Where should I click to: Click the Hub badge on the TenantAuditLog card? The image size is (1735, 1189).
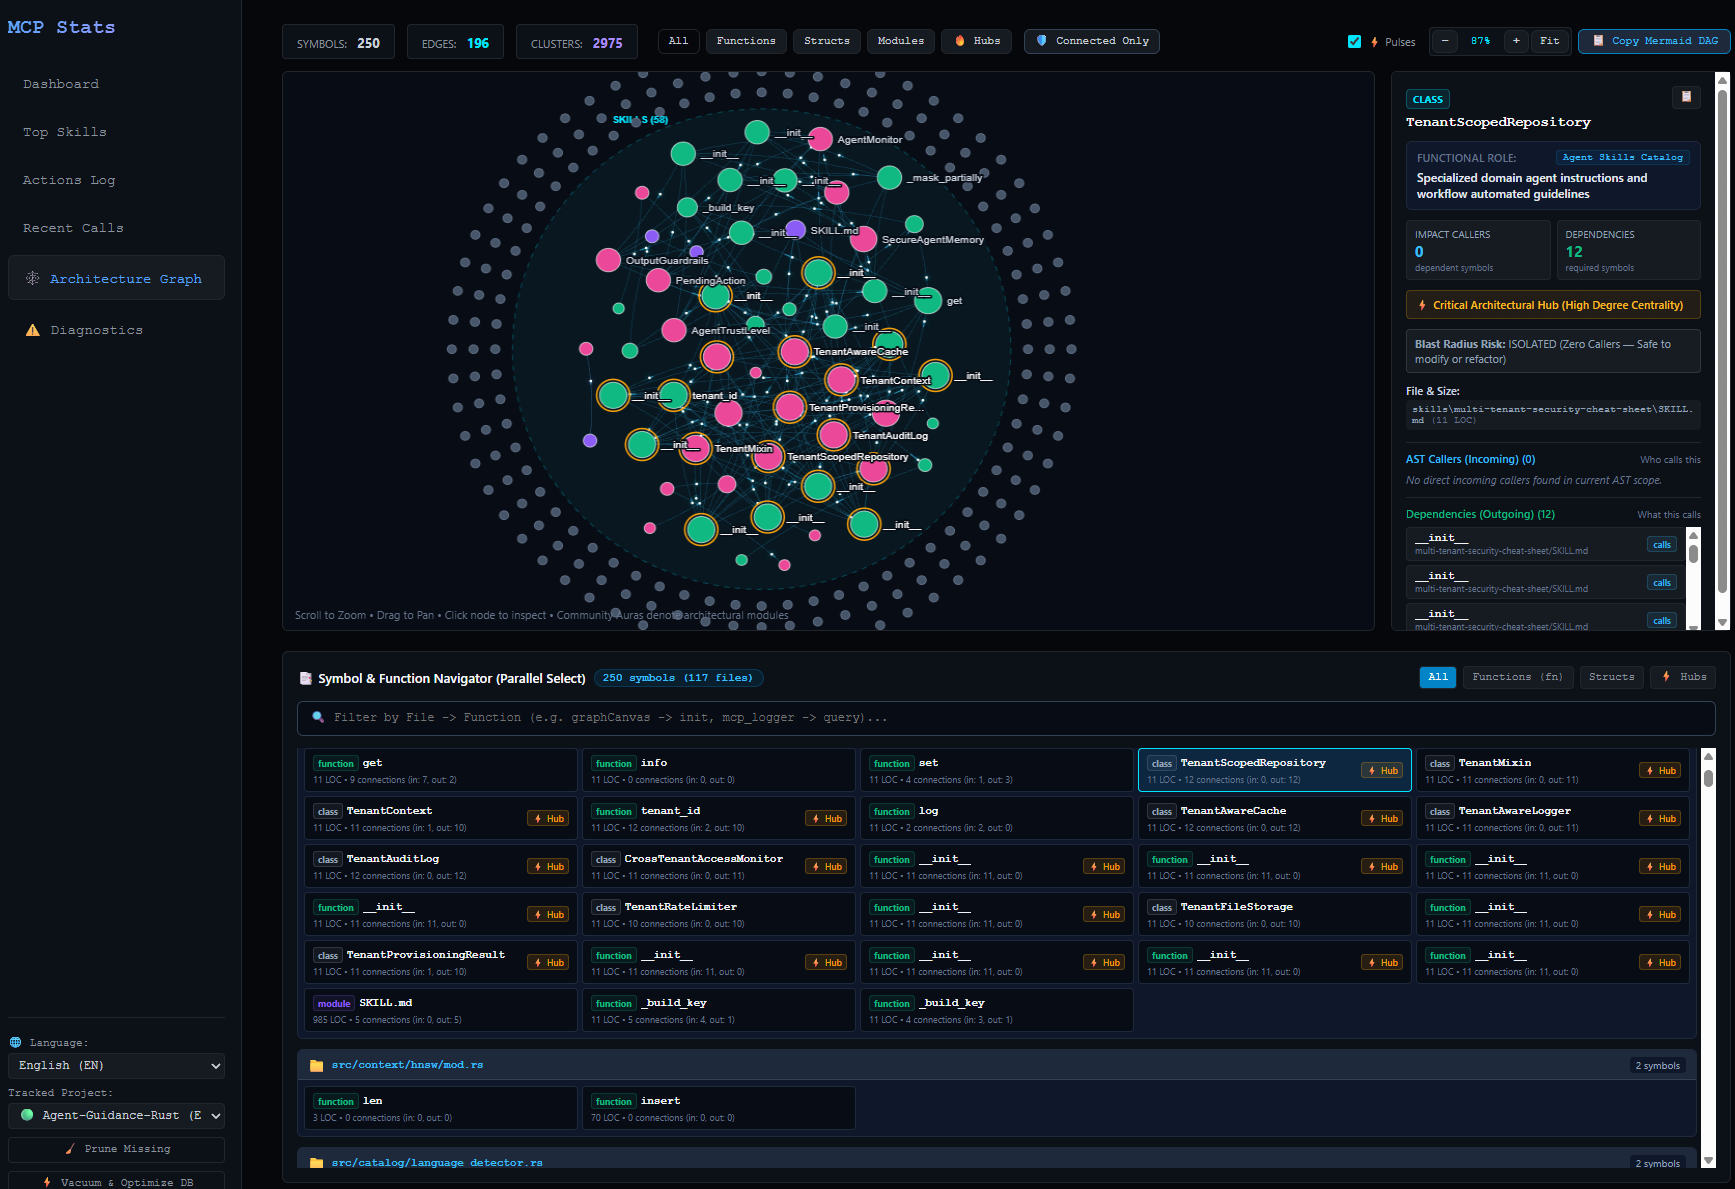[x=549, y=866]
